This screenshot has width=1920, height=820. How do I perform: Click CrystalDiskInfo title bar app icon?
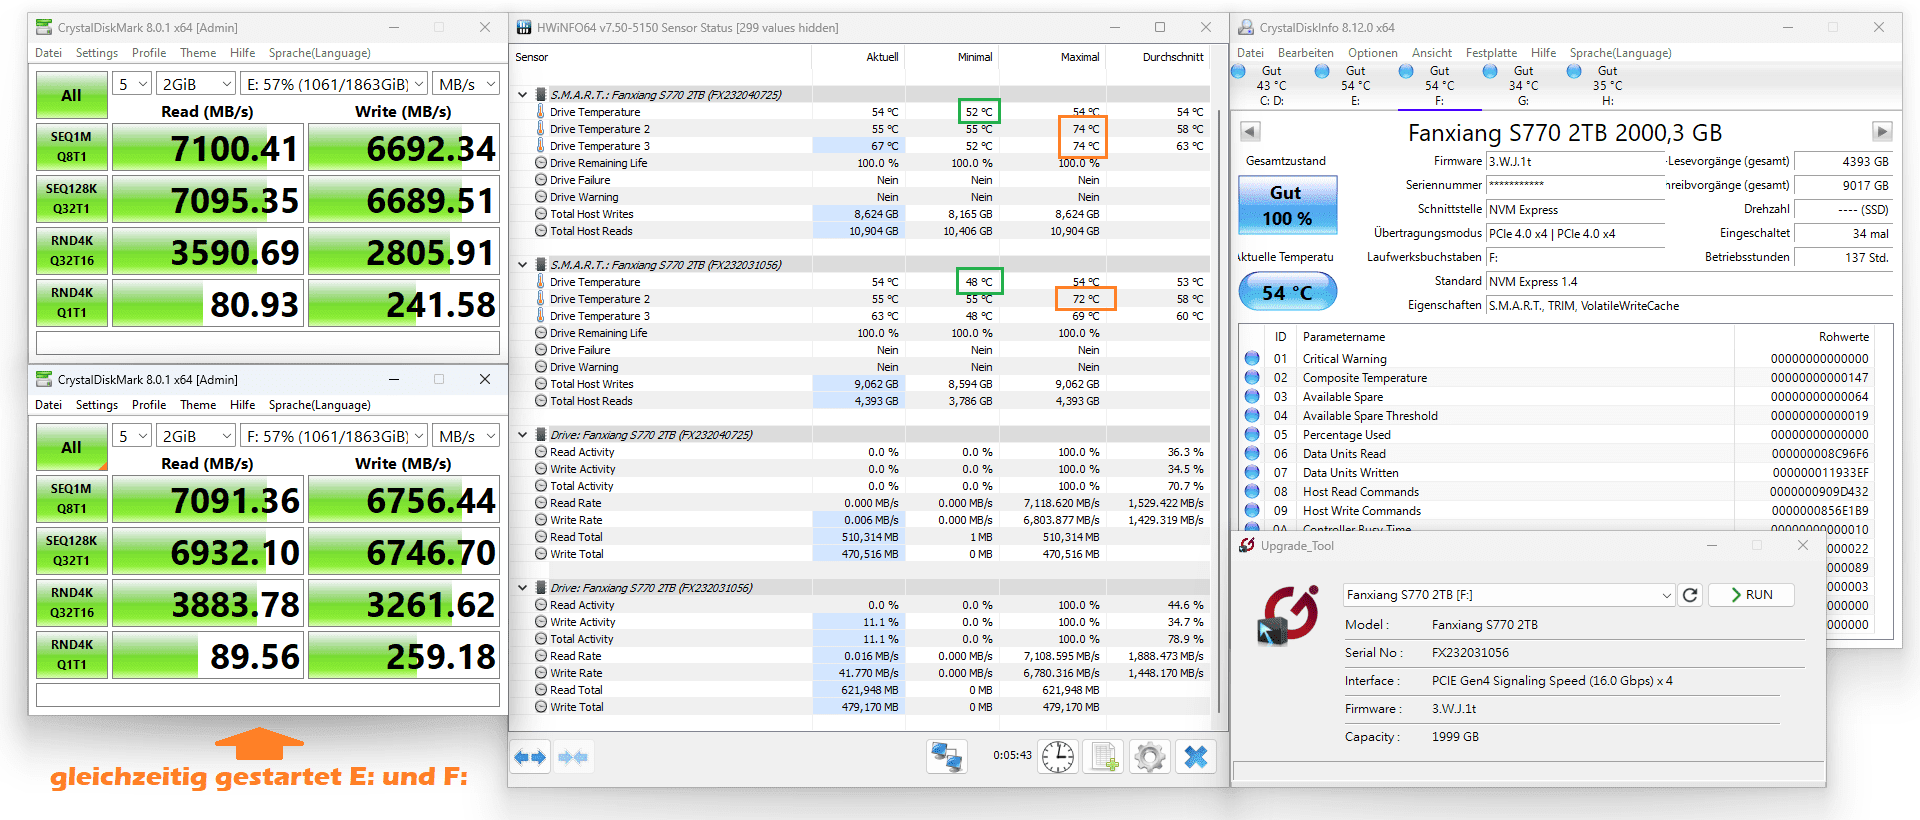click(x=1247, y=27)
